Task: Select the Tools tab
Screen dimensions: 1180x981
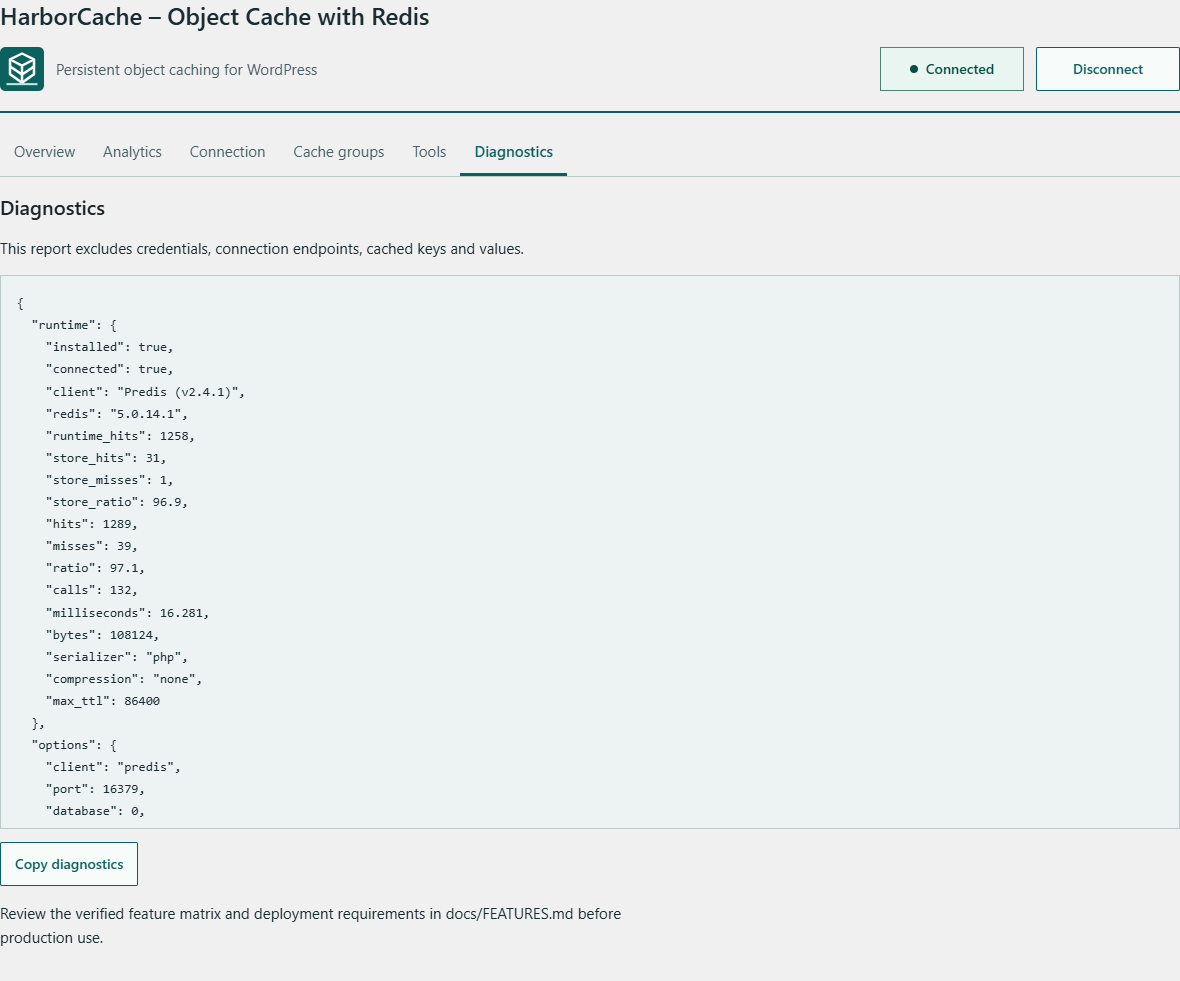Action: (x=429, y=152)
